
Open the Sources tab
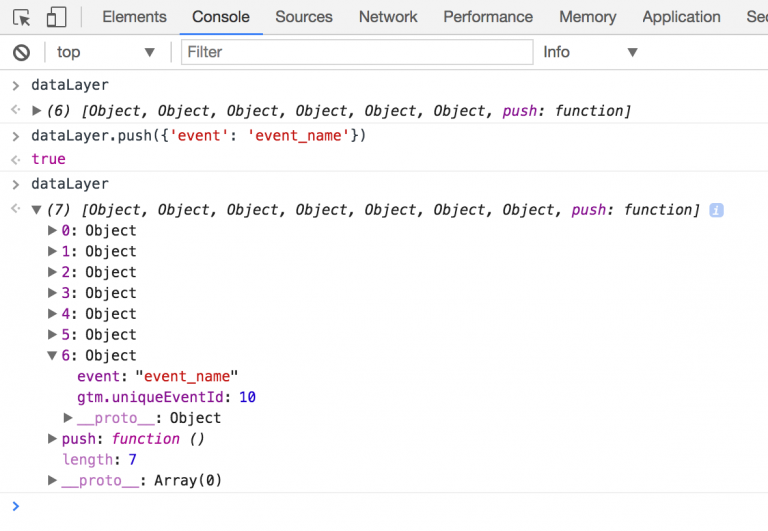tap(303, 17)
